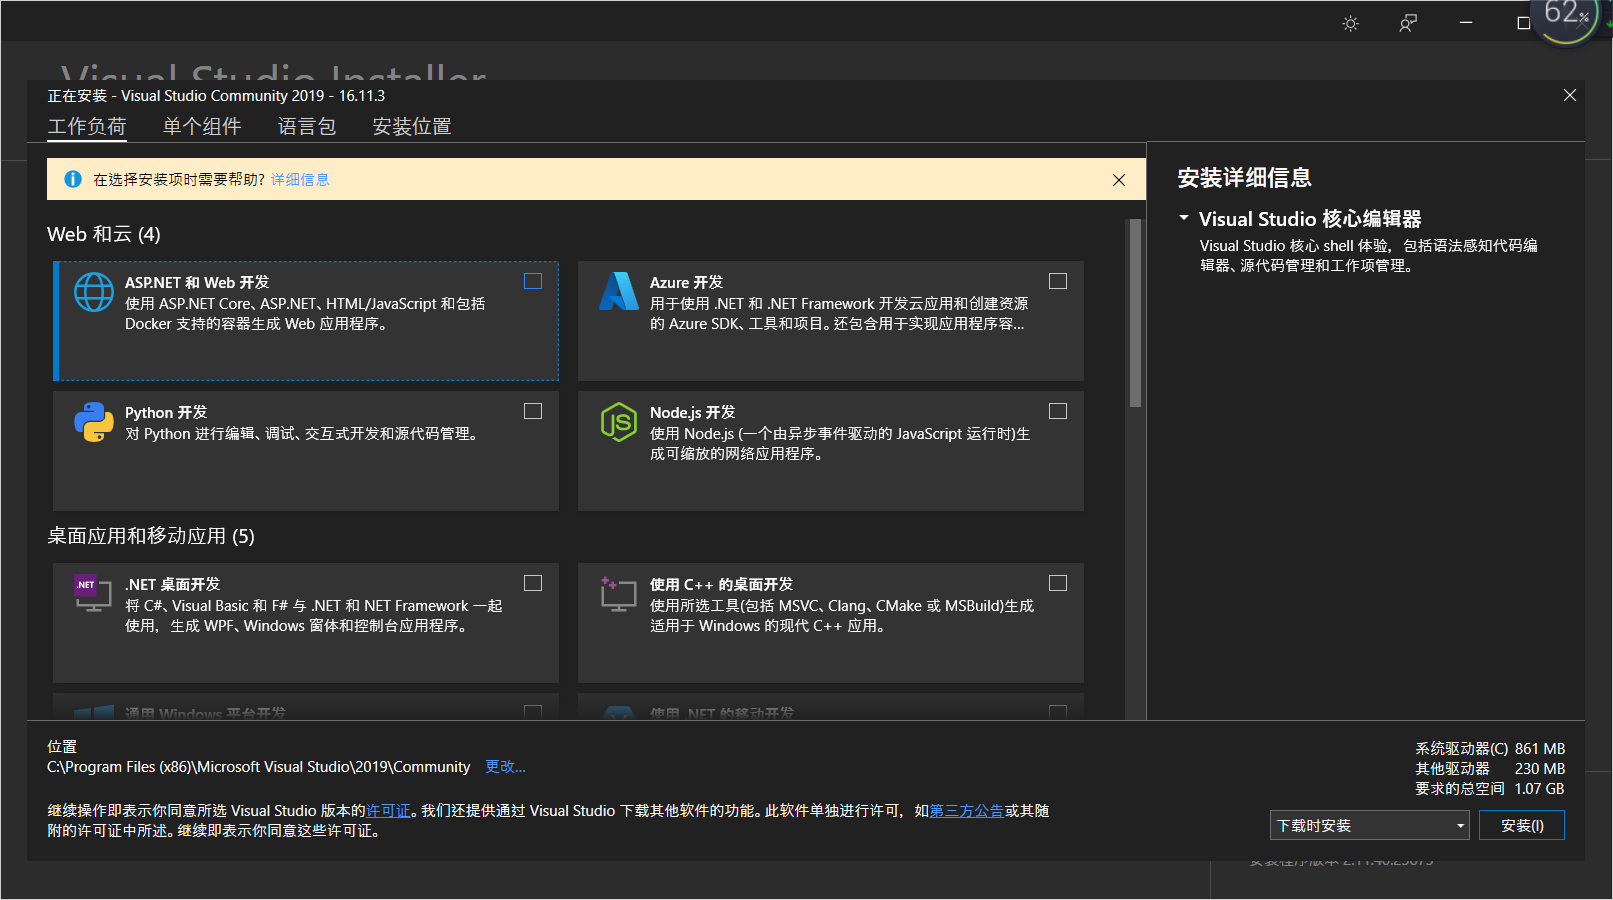Select the 使用 C++ 的桌面开发 checkbox
The width and height of the screenshot is (1613, 900).
(x=1058, y=583)
